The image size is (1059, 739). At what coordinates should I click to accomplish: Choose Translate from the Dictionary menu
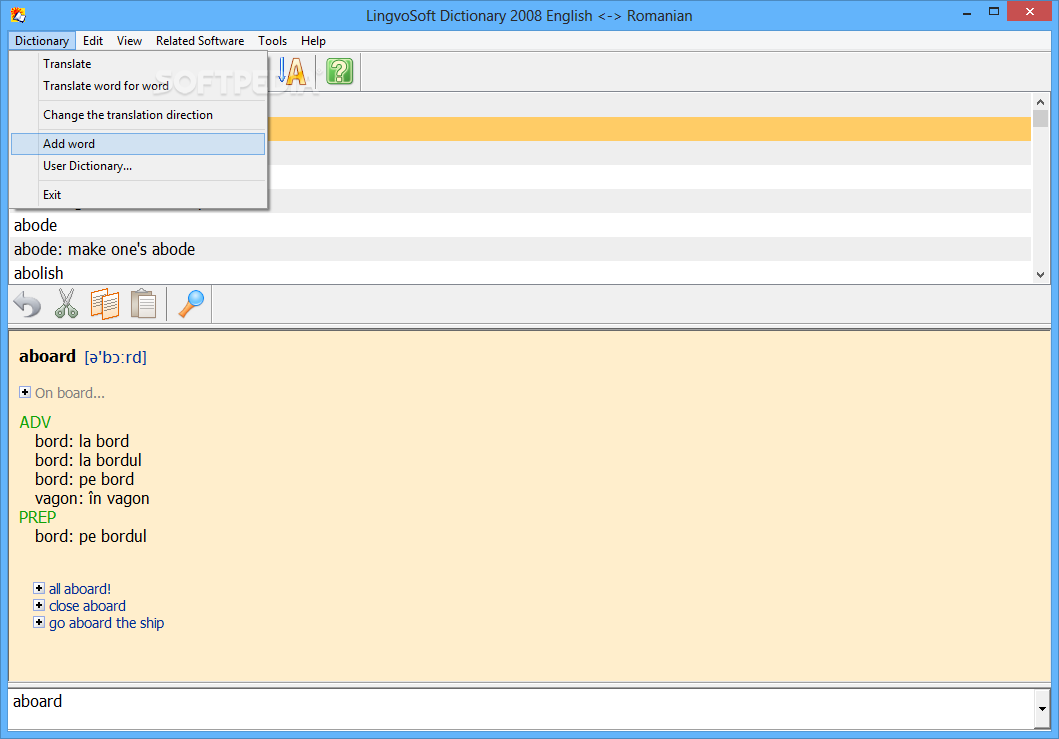(138, 63)
